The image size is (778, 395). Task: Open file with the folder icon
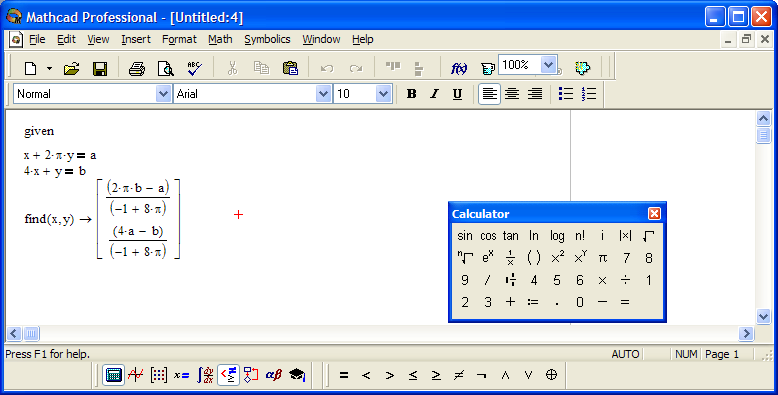[71, 68]
